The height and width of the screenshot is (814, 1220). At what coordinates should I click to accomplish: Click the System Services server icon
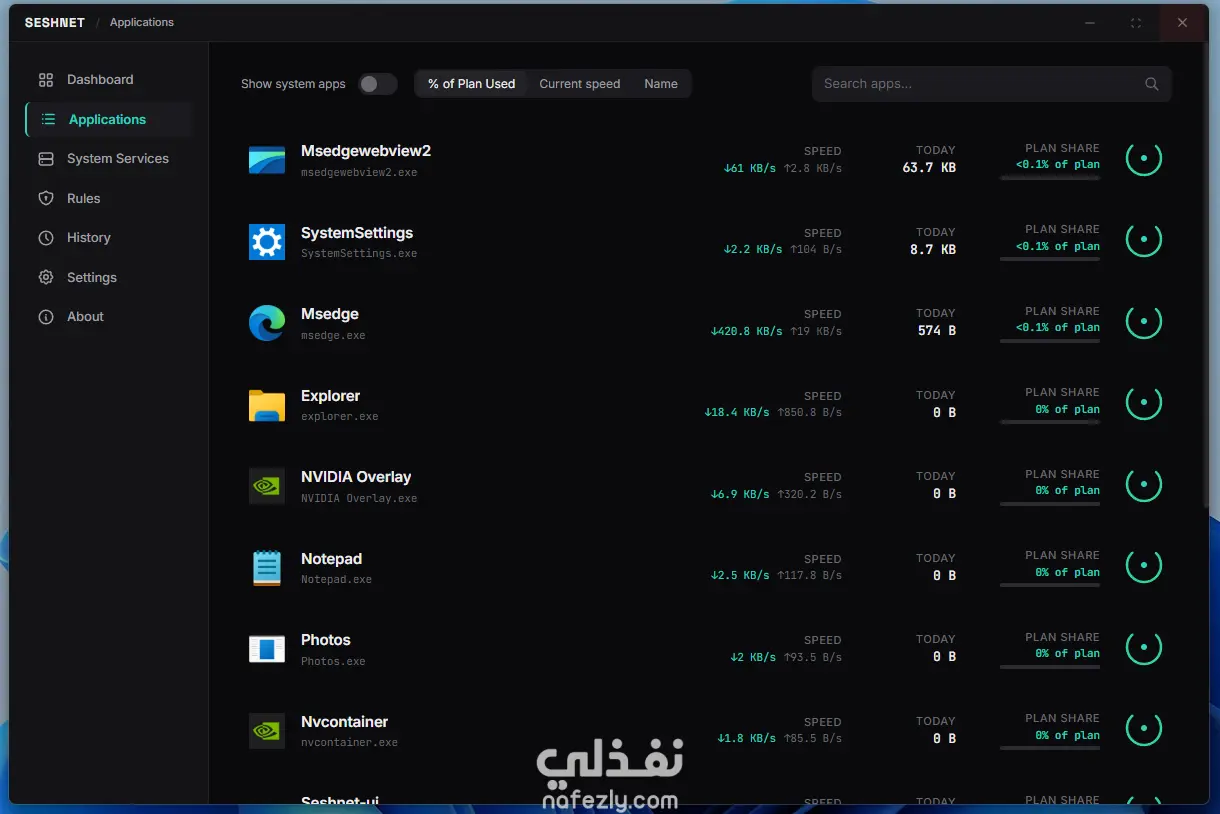[x=46, y=159]
